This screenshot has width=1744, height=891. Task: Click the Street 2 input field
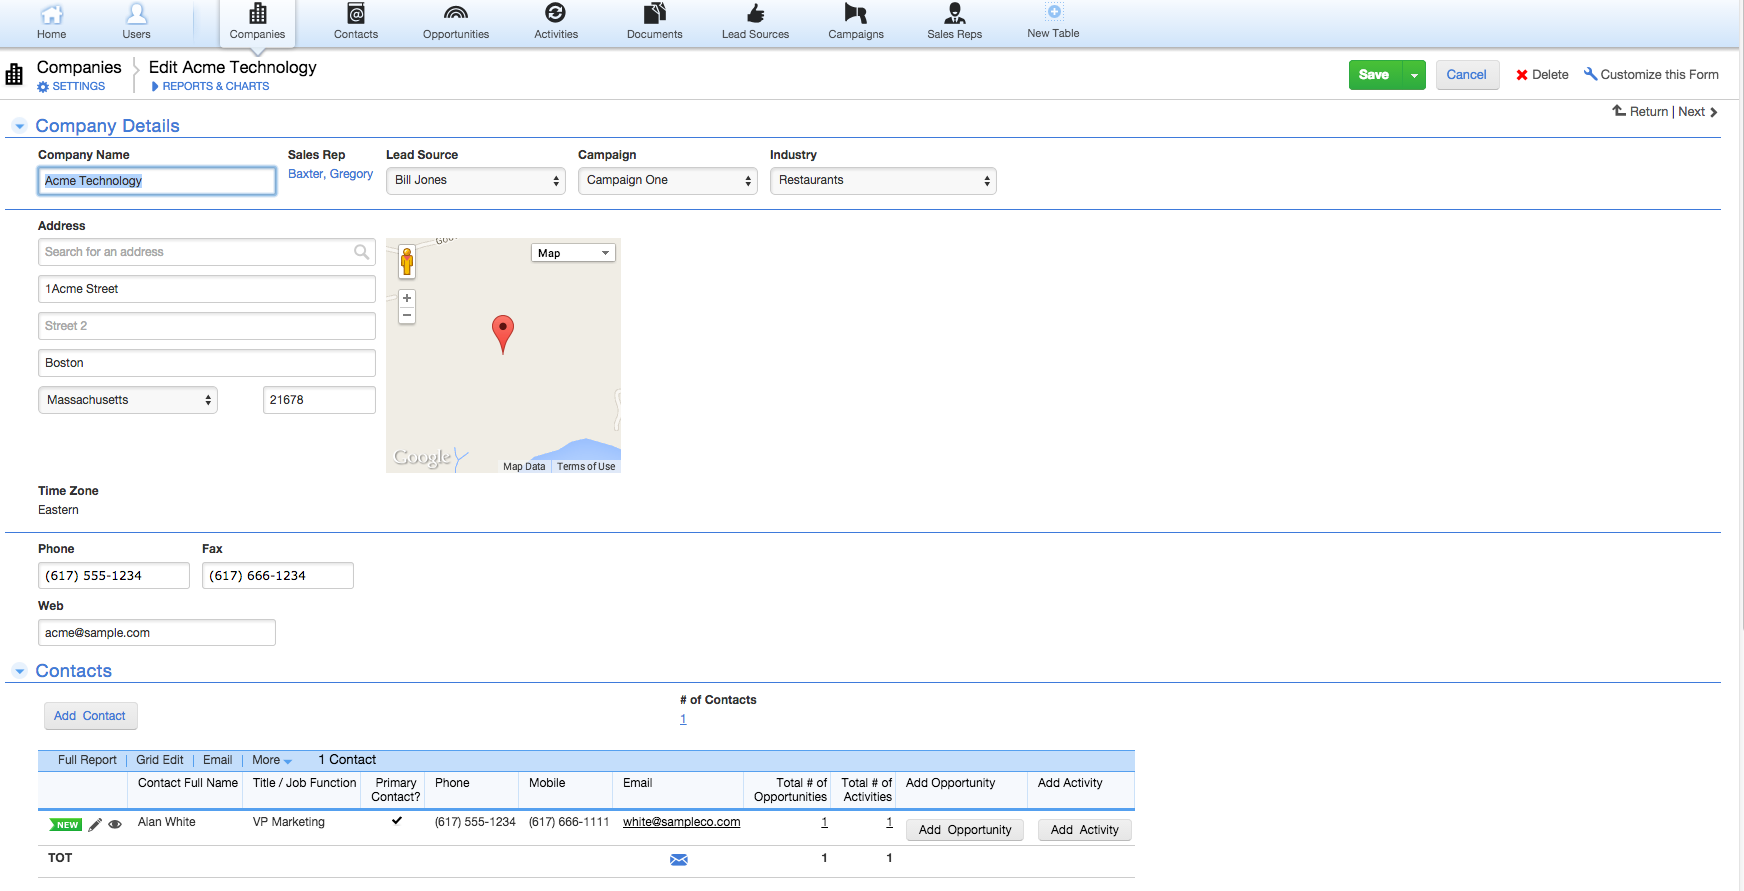click(x=207, y=326)
